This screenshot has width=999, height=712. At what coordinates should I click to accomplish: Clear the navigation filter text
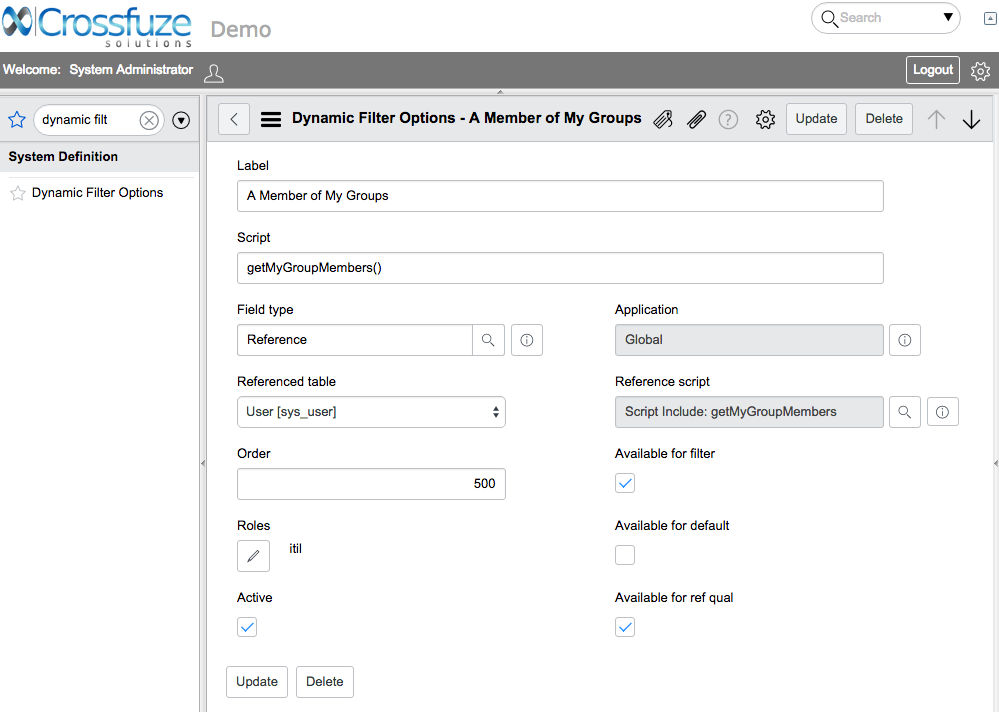click(149, 120)
